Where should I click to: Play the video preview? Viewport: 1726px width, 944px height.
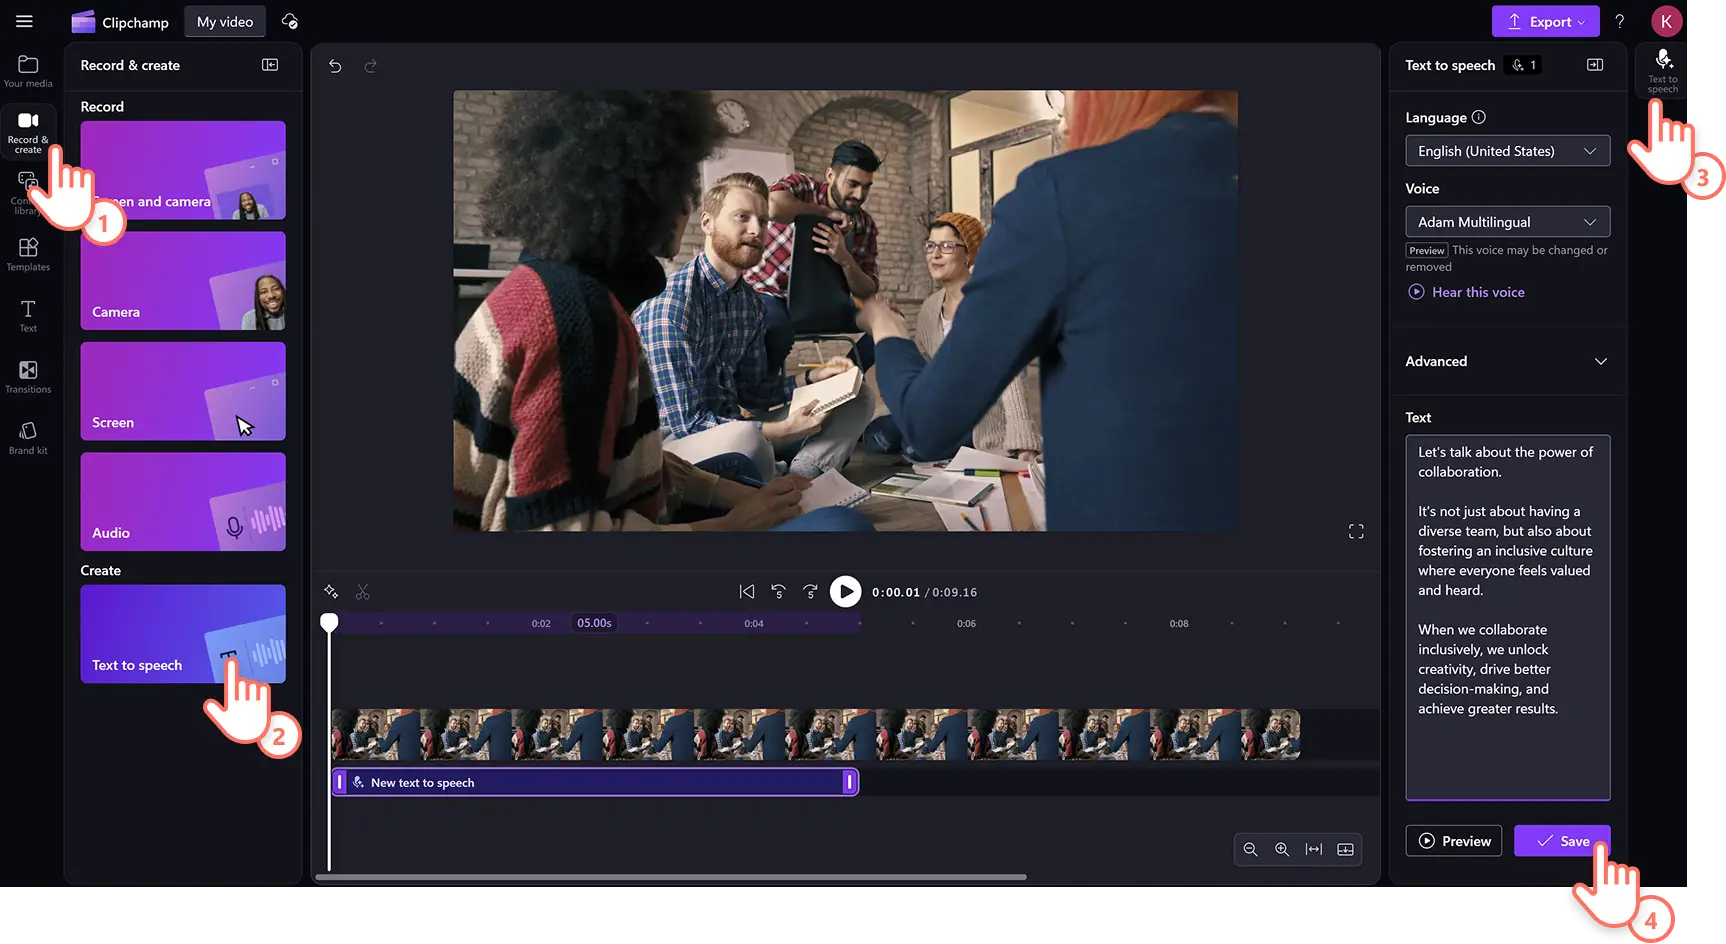pyautogui.click(x=845, y=592)
